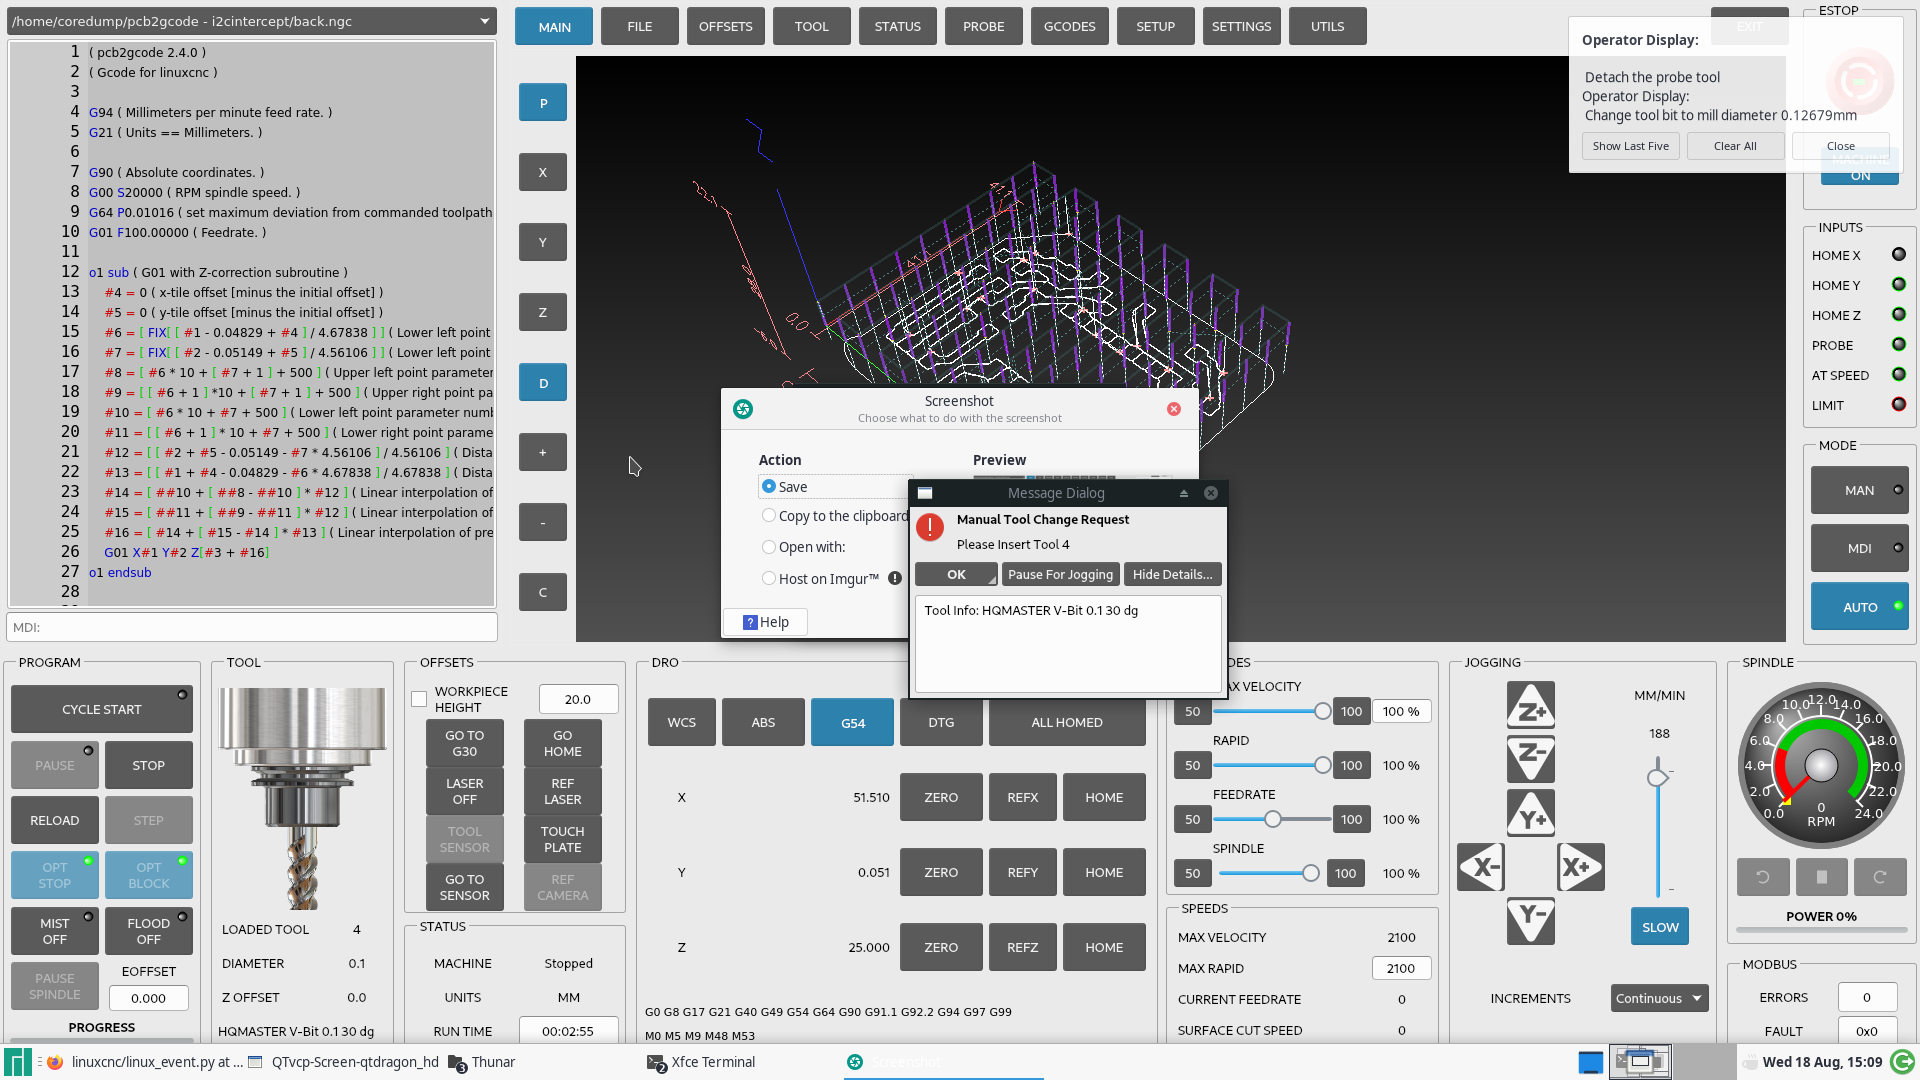
Task: Click Host on Imgur info icon
Action: (895, 578)
